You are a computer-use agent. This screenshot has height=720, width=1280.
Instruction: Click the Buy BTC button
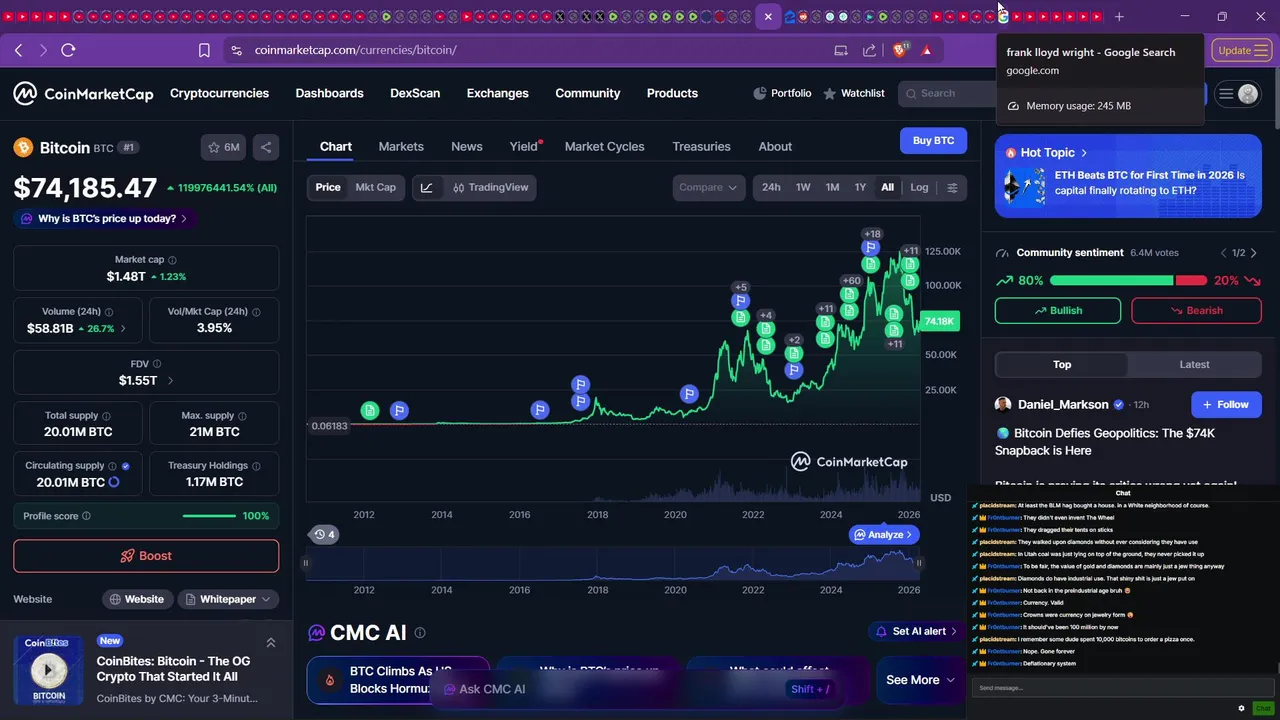(933, 141)
